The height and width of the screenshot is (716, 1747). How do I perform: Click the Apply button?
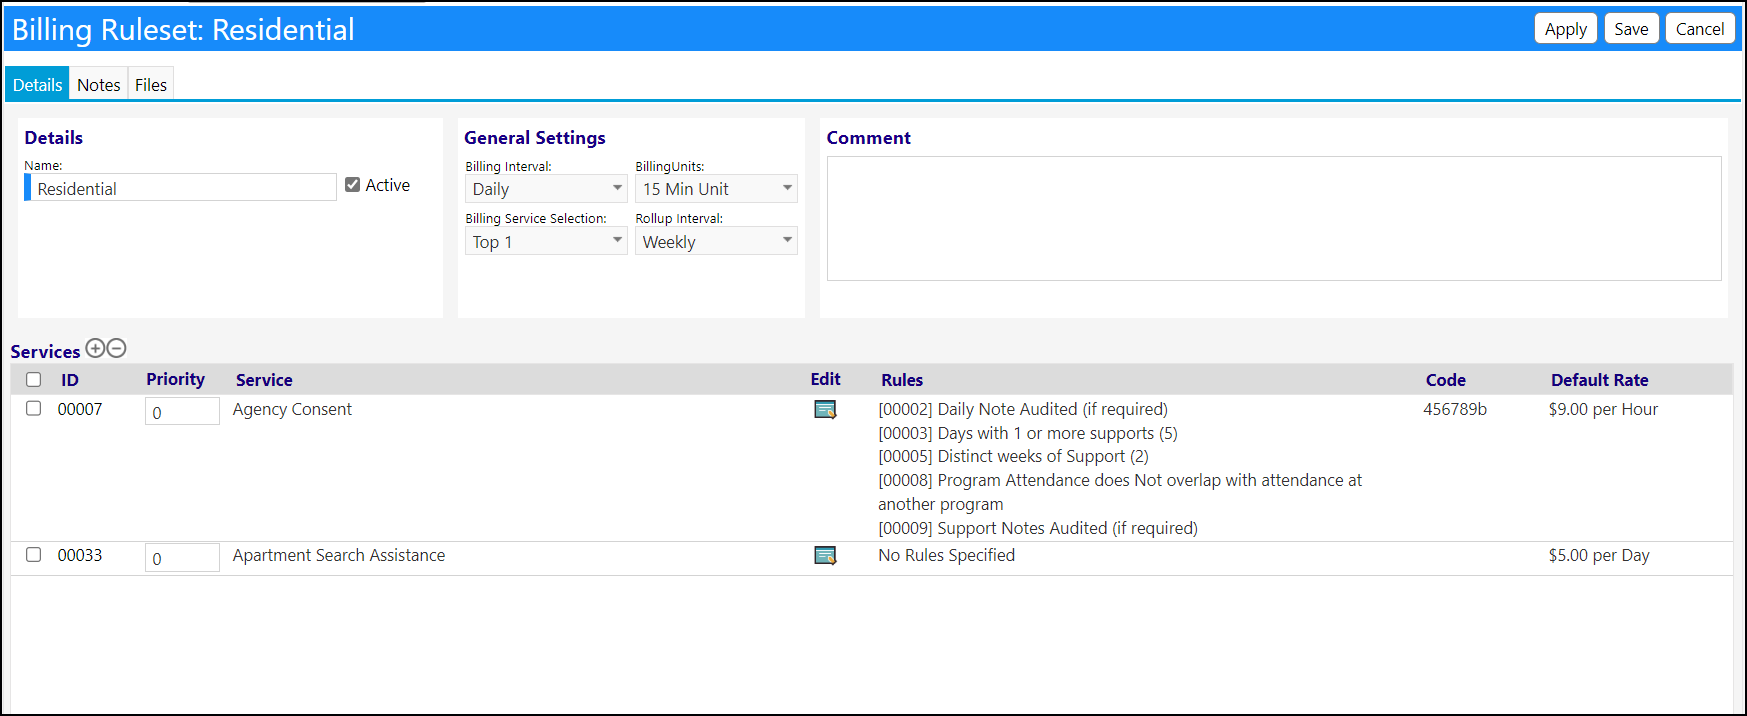pos(1565,29)
